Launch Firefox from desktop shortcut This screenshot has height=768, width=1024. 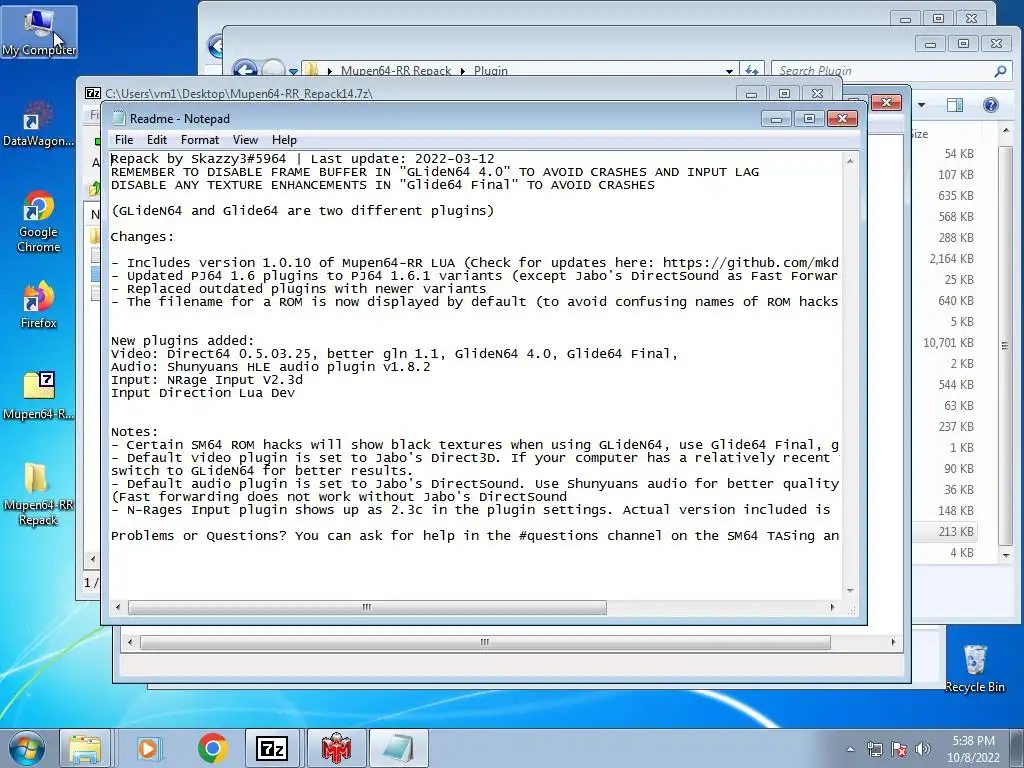(x=38, y=305)
